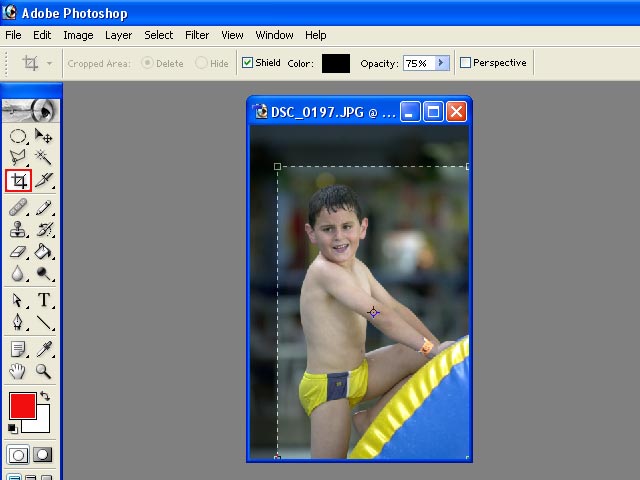Select the Elliptical Marquee tool
Viewport: 640px width, 480px height.
point(18,136)
